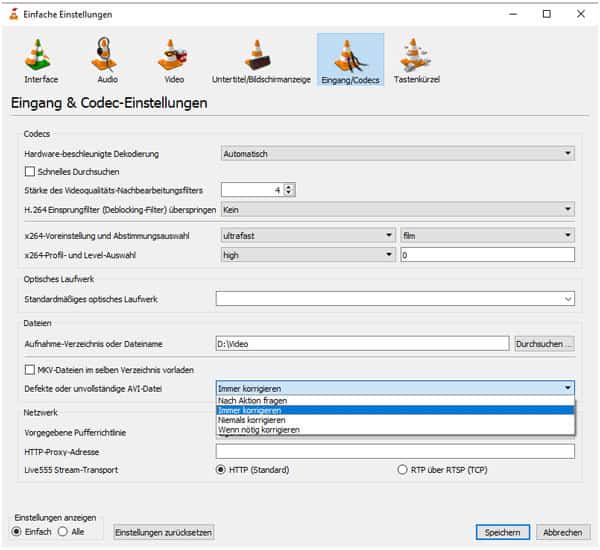The image size is (600, 550).
Task: Click Durchsuchen button for recording directory
Action: [544, 344]
